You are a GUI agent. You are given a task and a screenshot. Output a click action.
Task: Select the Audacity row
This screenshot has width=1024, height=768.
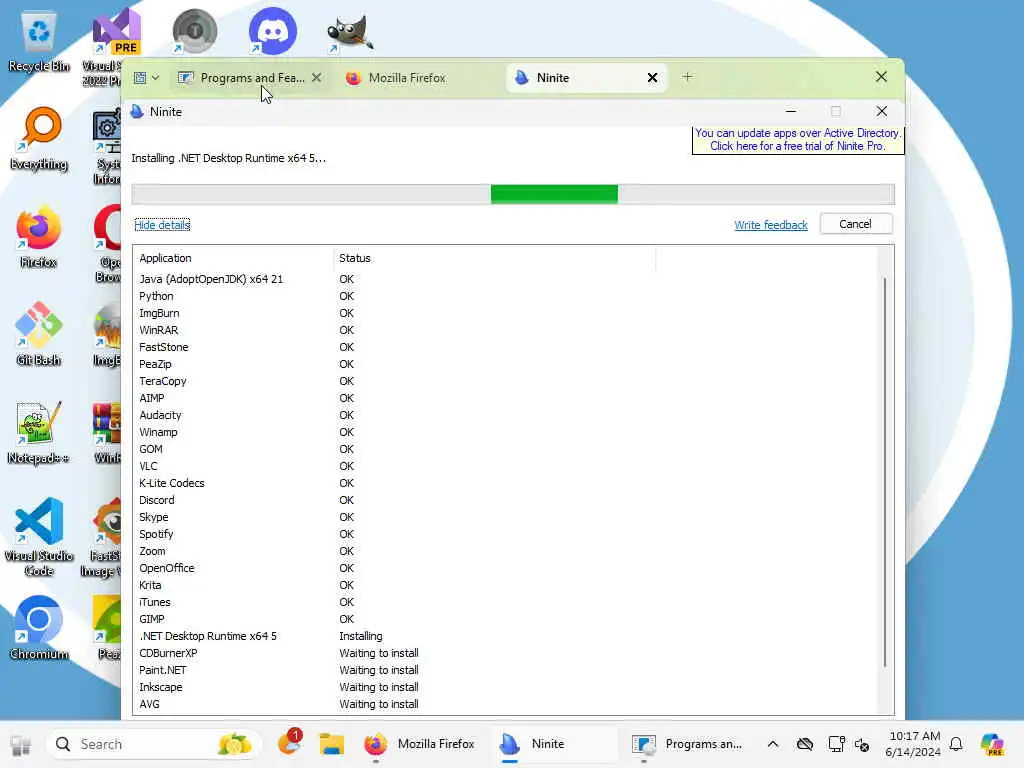coord(505,415)
